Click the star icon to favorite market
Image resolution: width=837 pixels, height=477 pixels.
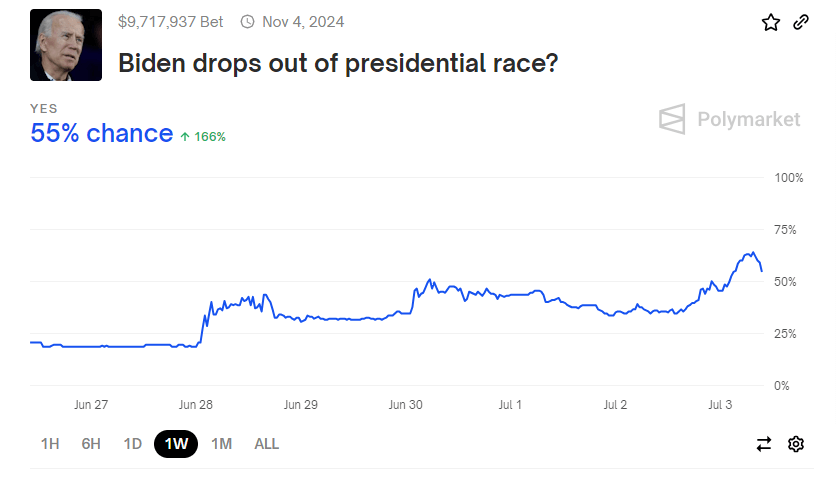point(770,22)
